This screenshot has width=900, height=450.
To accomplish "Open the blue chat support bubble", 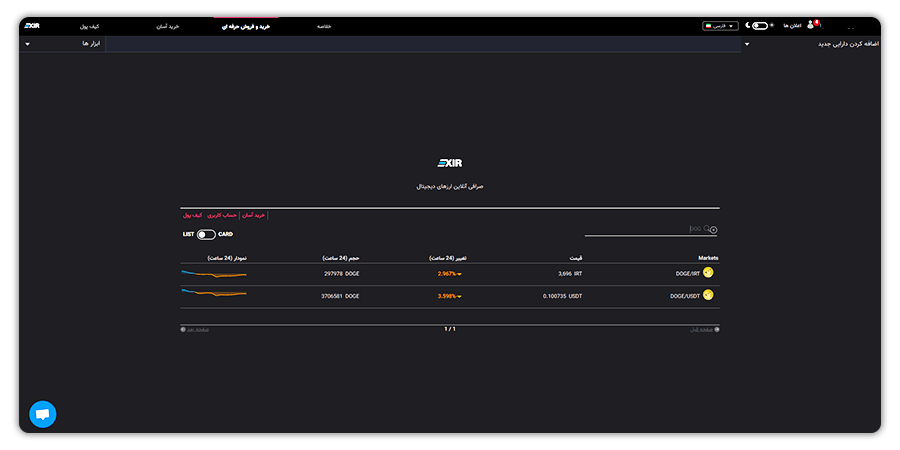I will click(x=42, y=414).
